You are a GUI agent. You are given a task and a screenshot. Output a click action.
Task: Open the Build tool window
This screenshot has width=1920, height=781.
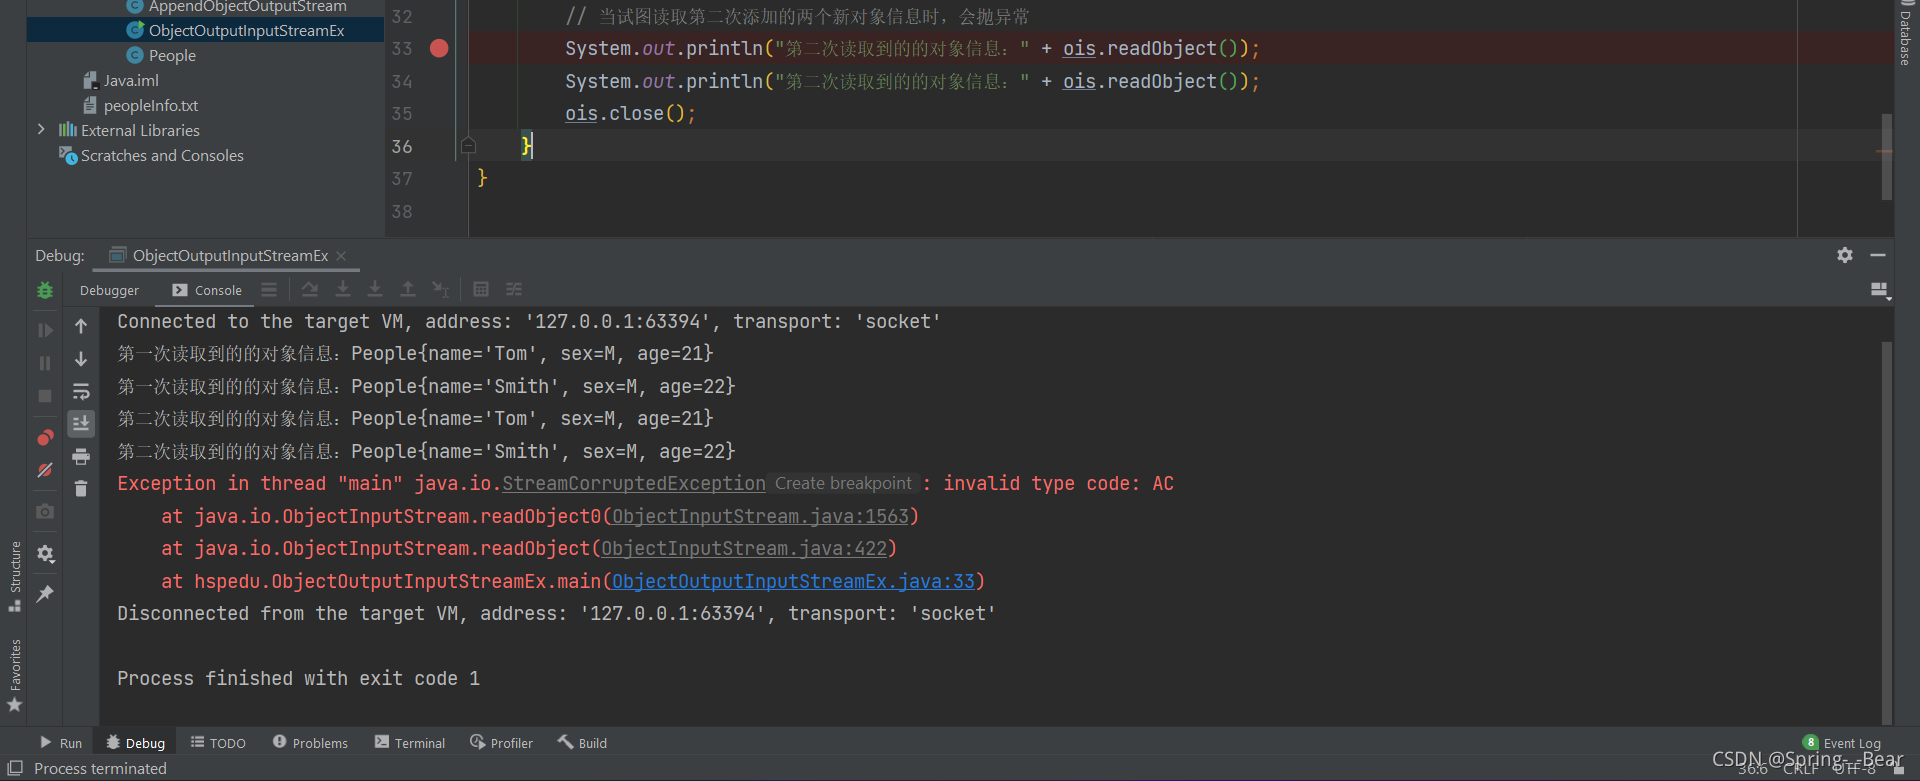[582, 743]
